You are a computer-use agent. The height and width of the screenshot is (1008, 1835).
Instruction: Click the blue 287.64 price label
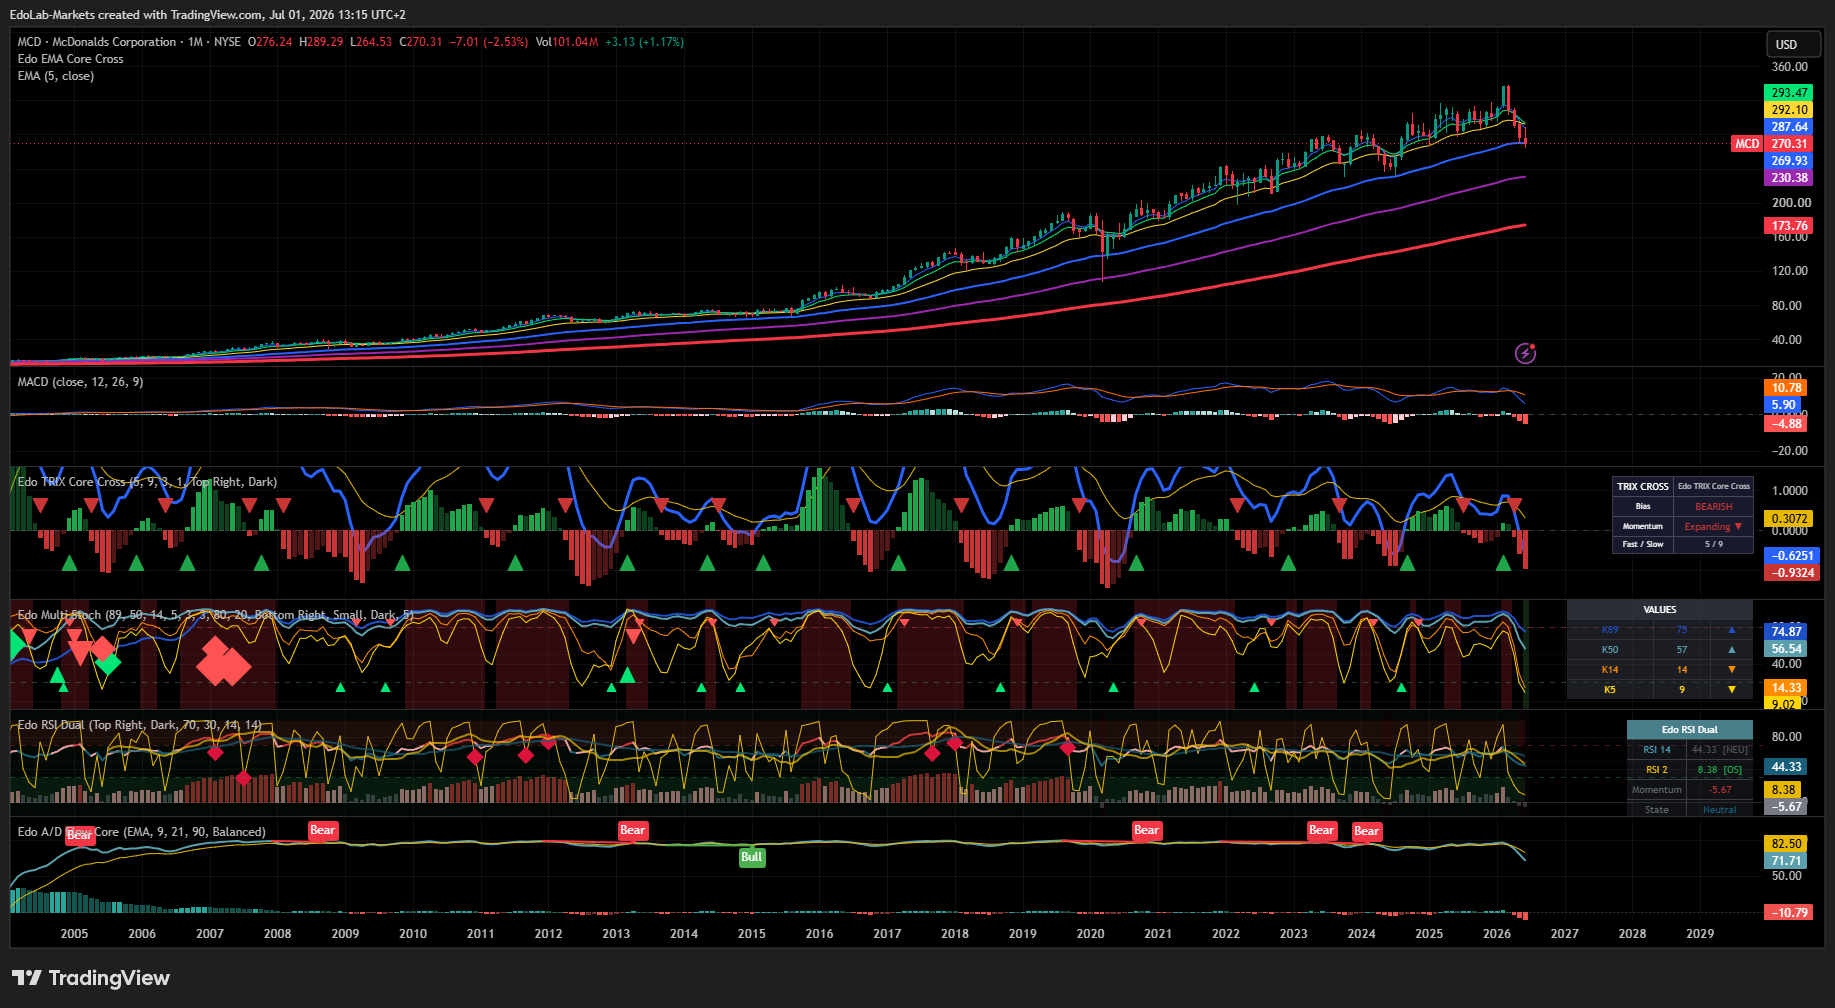[x=1790, y=127]
